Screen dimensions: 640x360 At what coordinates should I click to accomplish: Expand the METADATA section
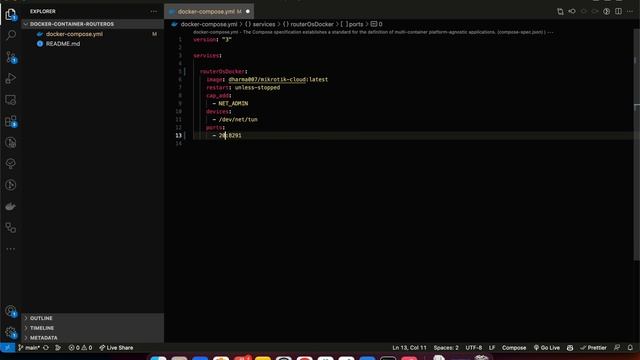coord(93,338)
